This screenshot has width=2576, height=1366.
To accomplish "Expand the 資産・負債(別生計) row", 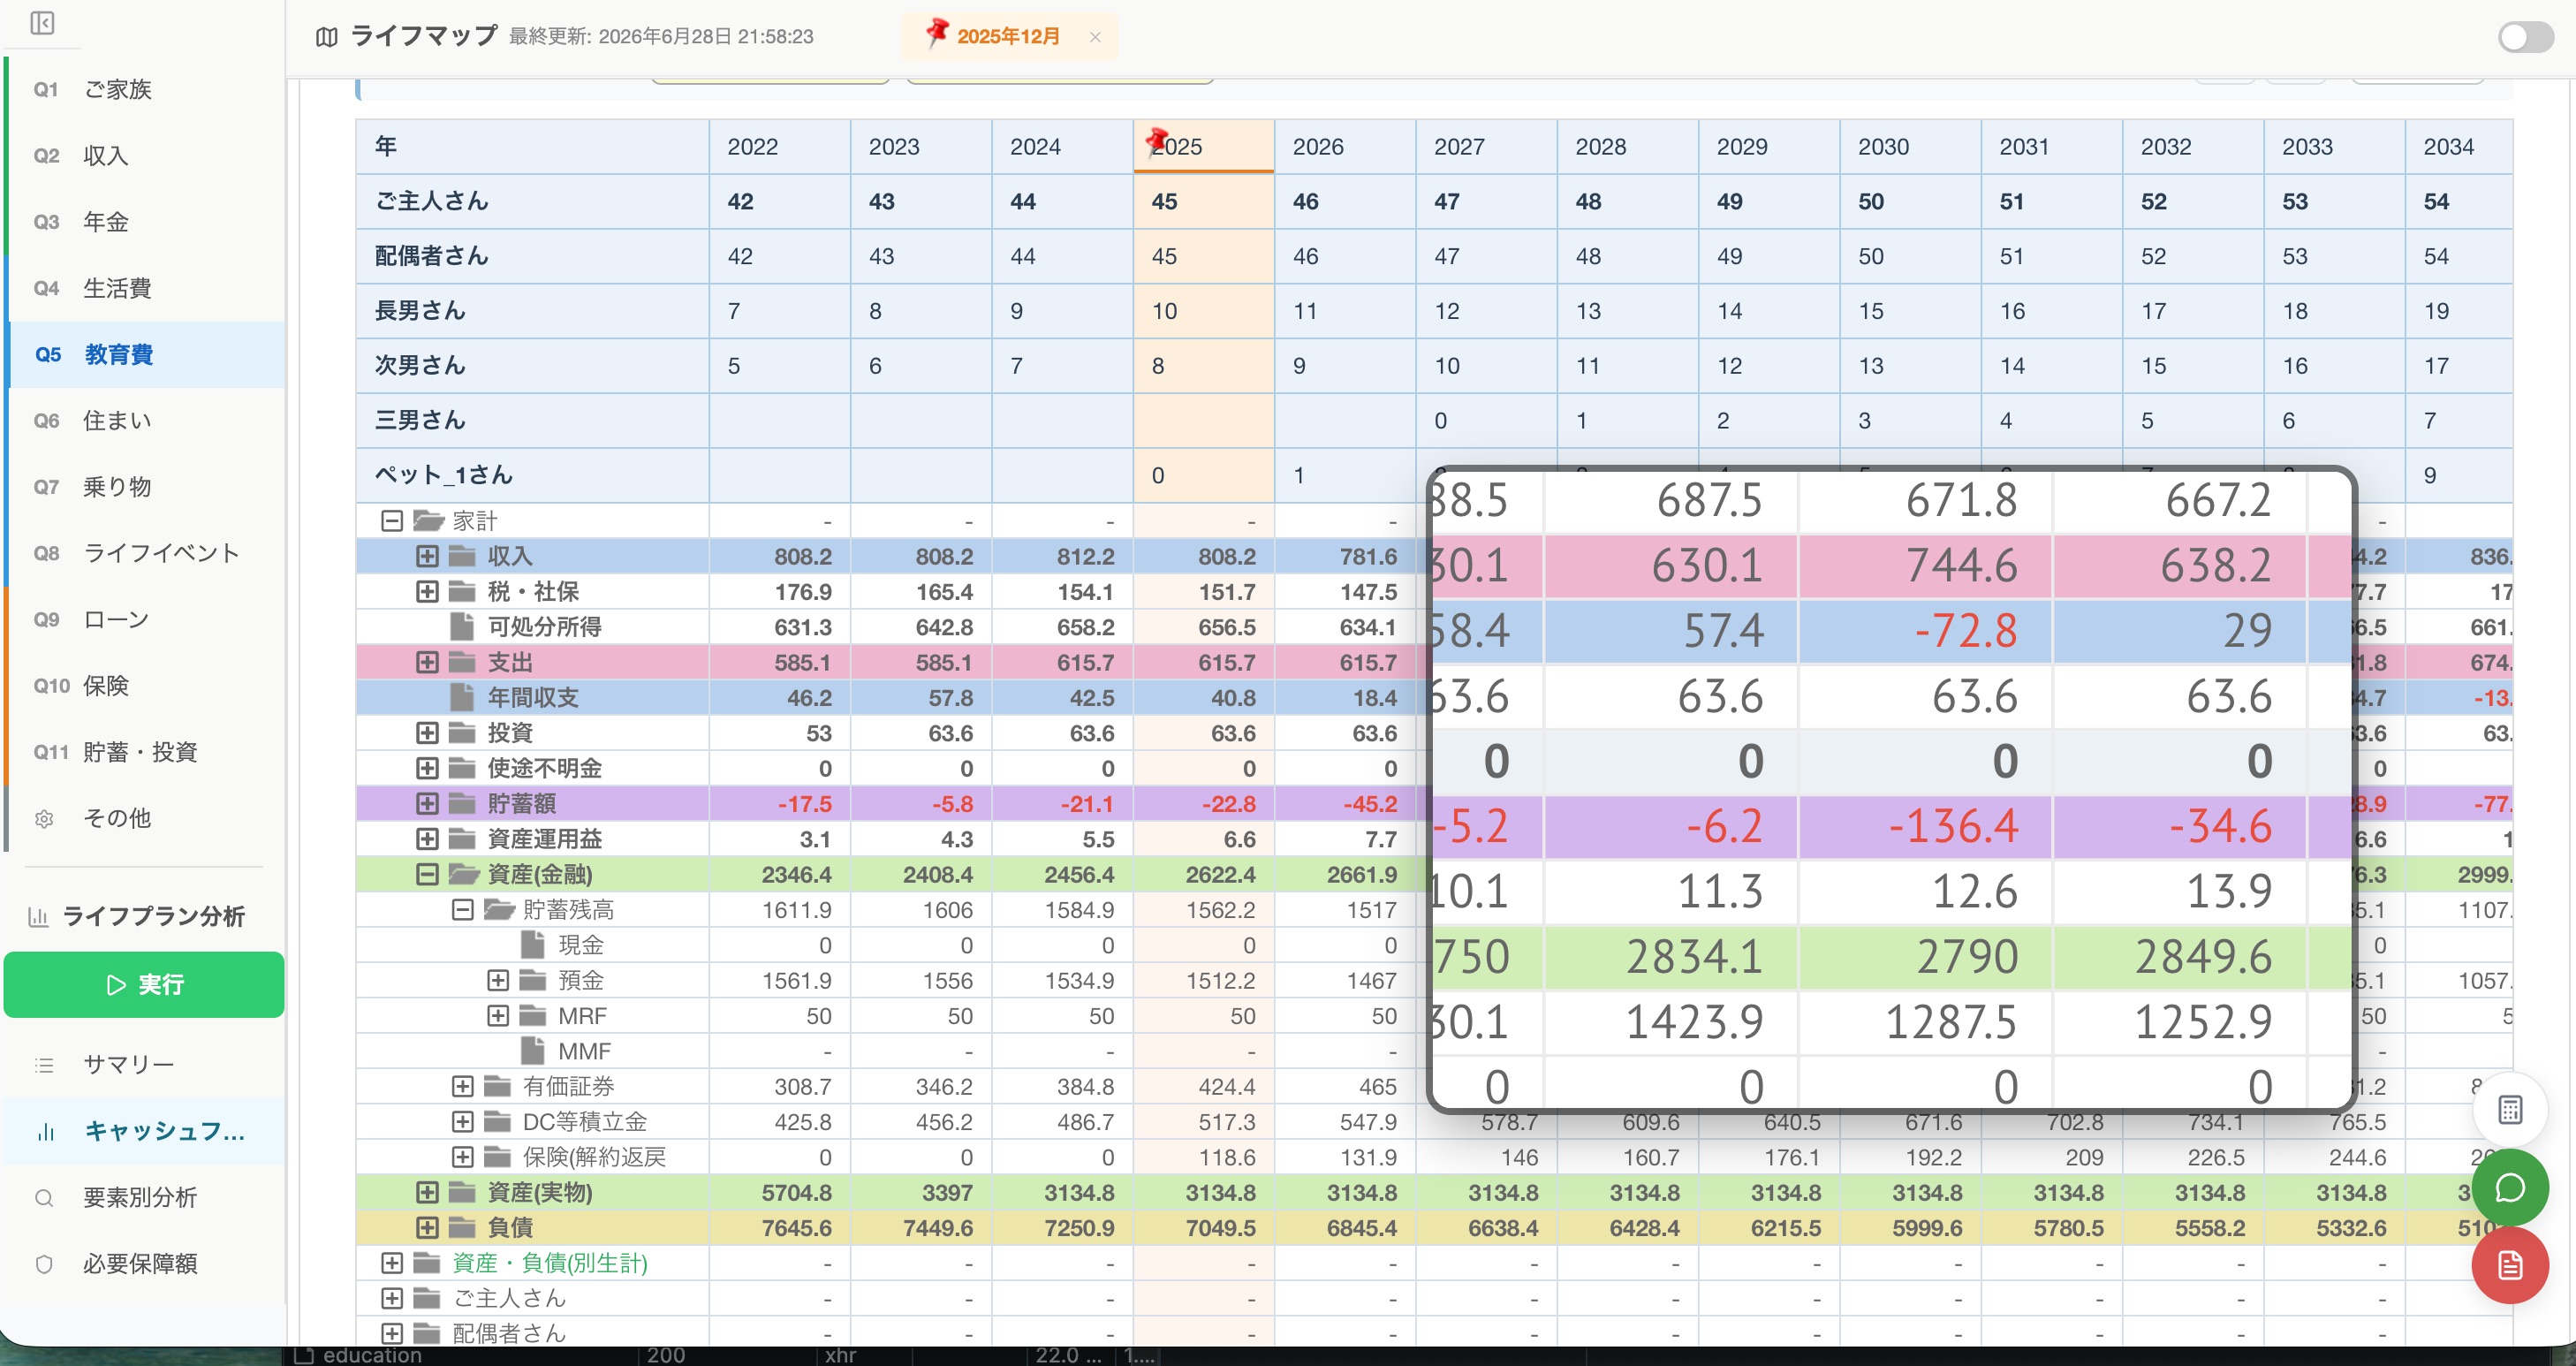I will click(392, 1263).
